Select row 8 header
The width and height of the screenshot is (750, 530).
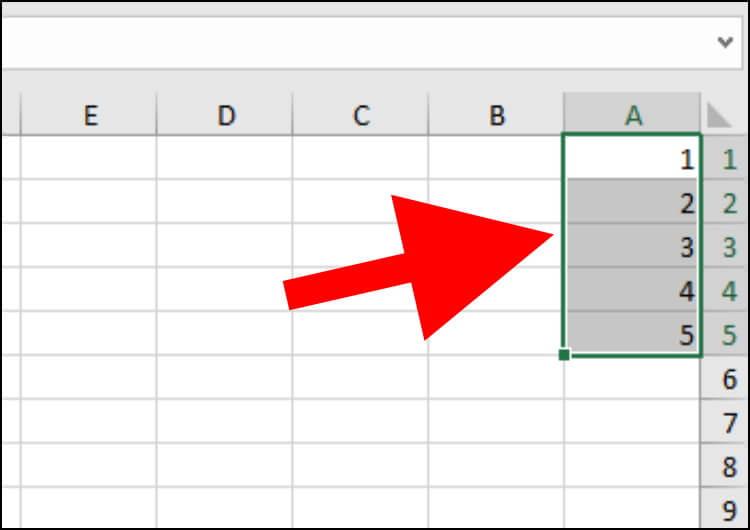coord(727,465)
